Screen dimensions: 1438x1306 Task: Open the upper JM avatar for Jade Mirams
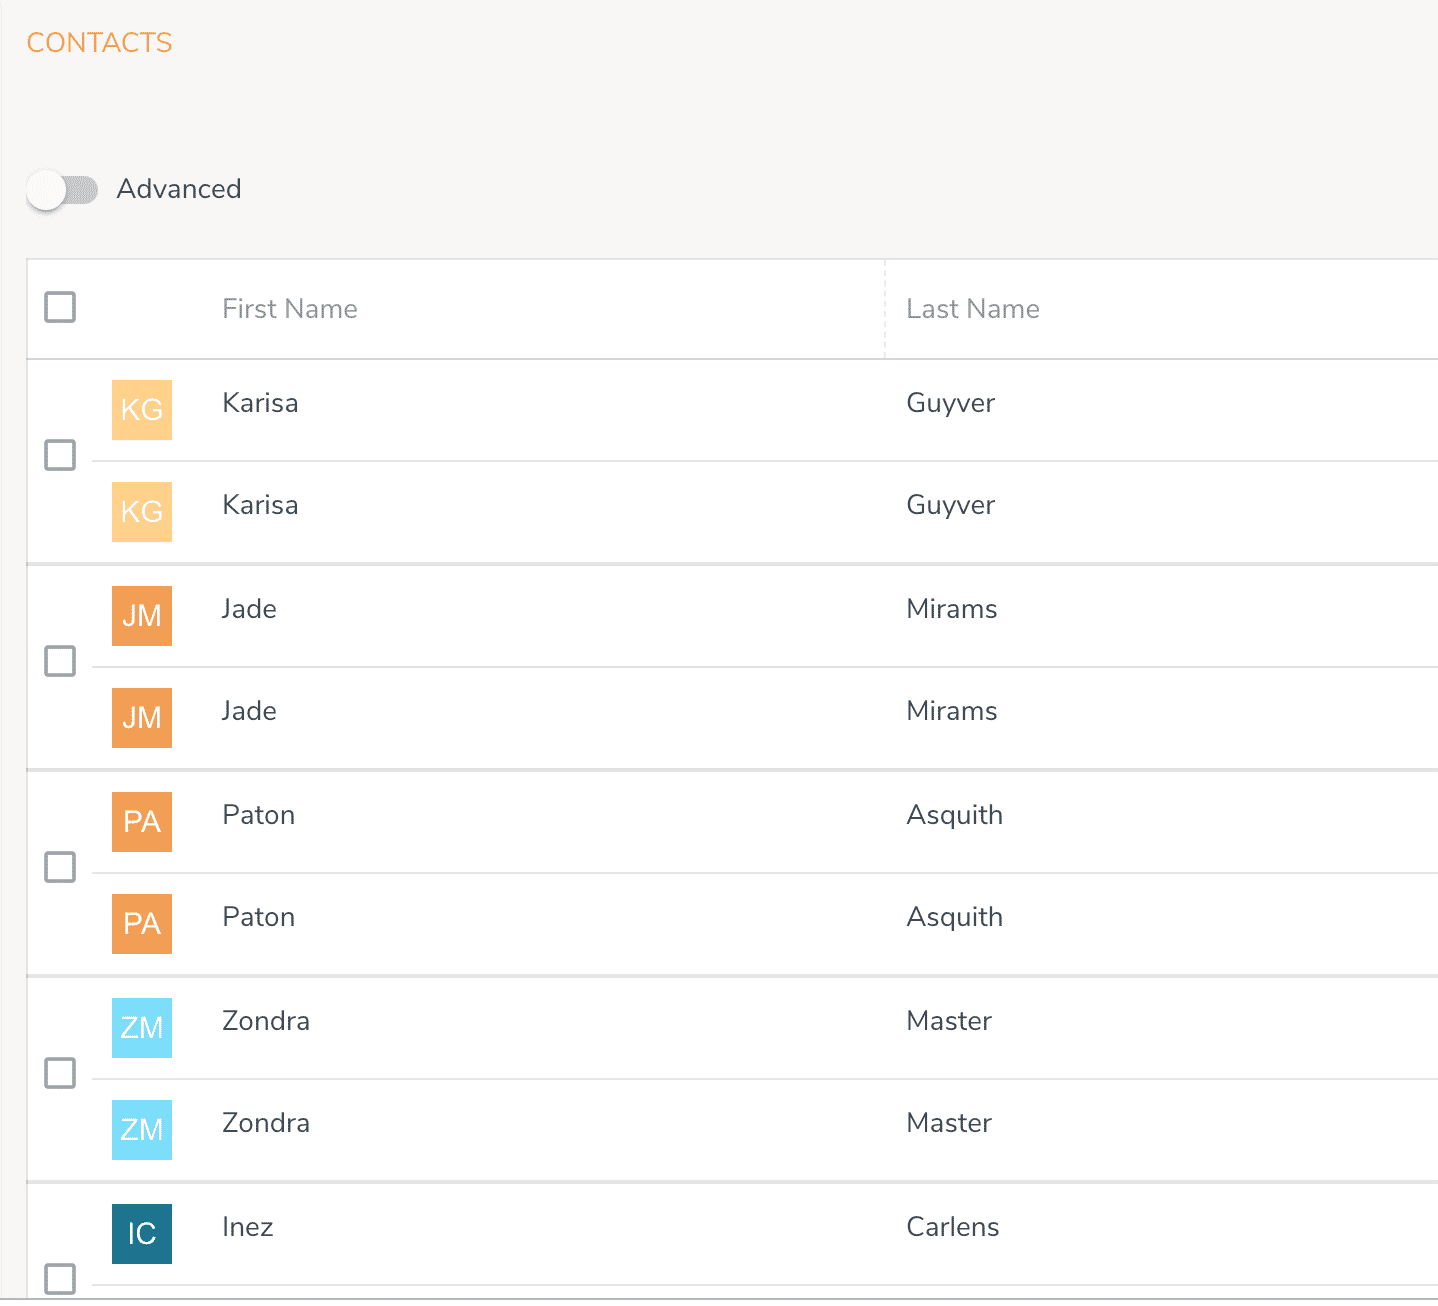tap(142, 616)
